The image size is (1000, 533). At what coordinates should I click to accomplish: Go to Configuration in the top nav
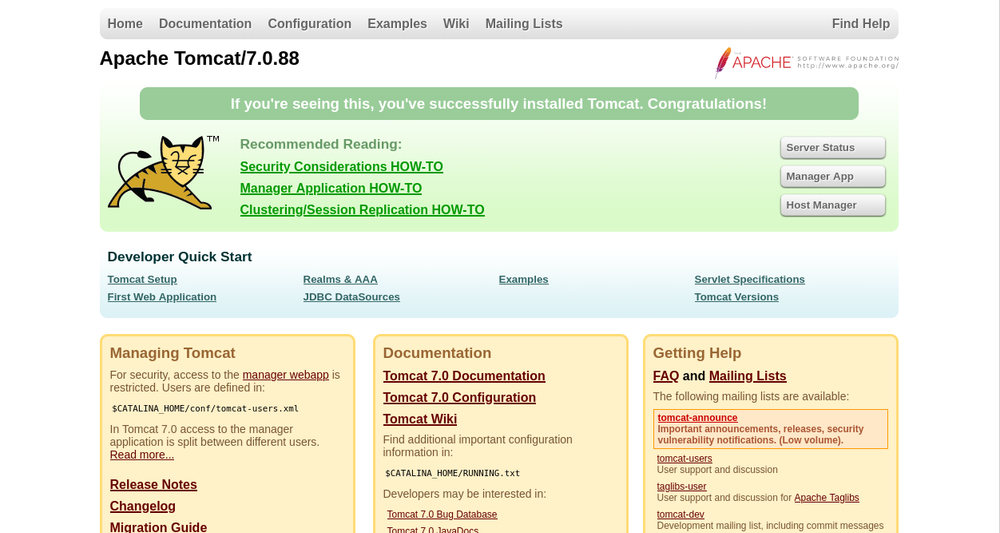point(309,24)
